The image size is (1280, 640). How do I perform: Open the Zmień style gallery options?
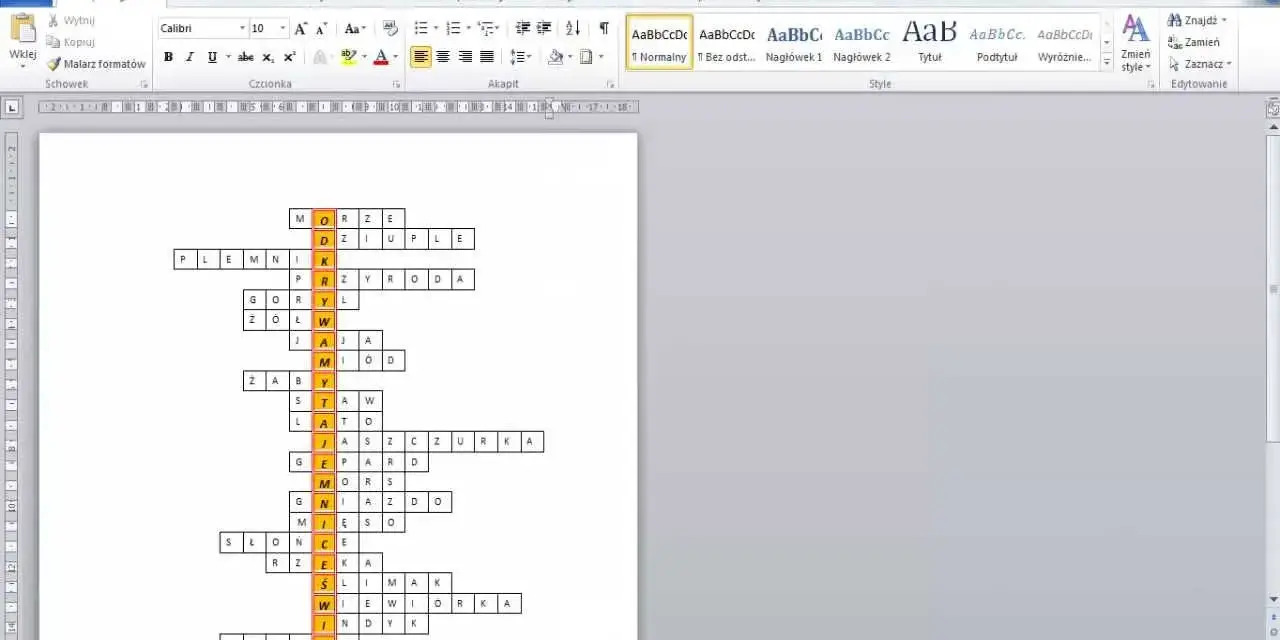[x=1135, y=44]
